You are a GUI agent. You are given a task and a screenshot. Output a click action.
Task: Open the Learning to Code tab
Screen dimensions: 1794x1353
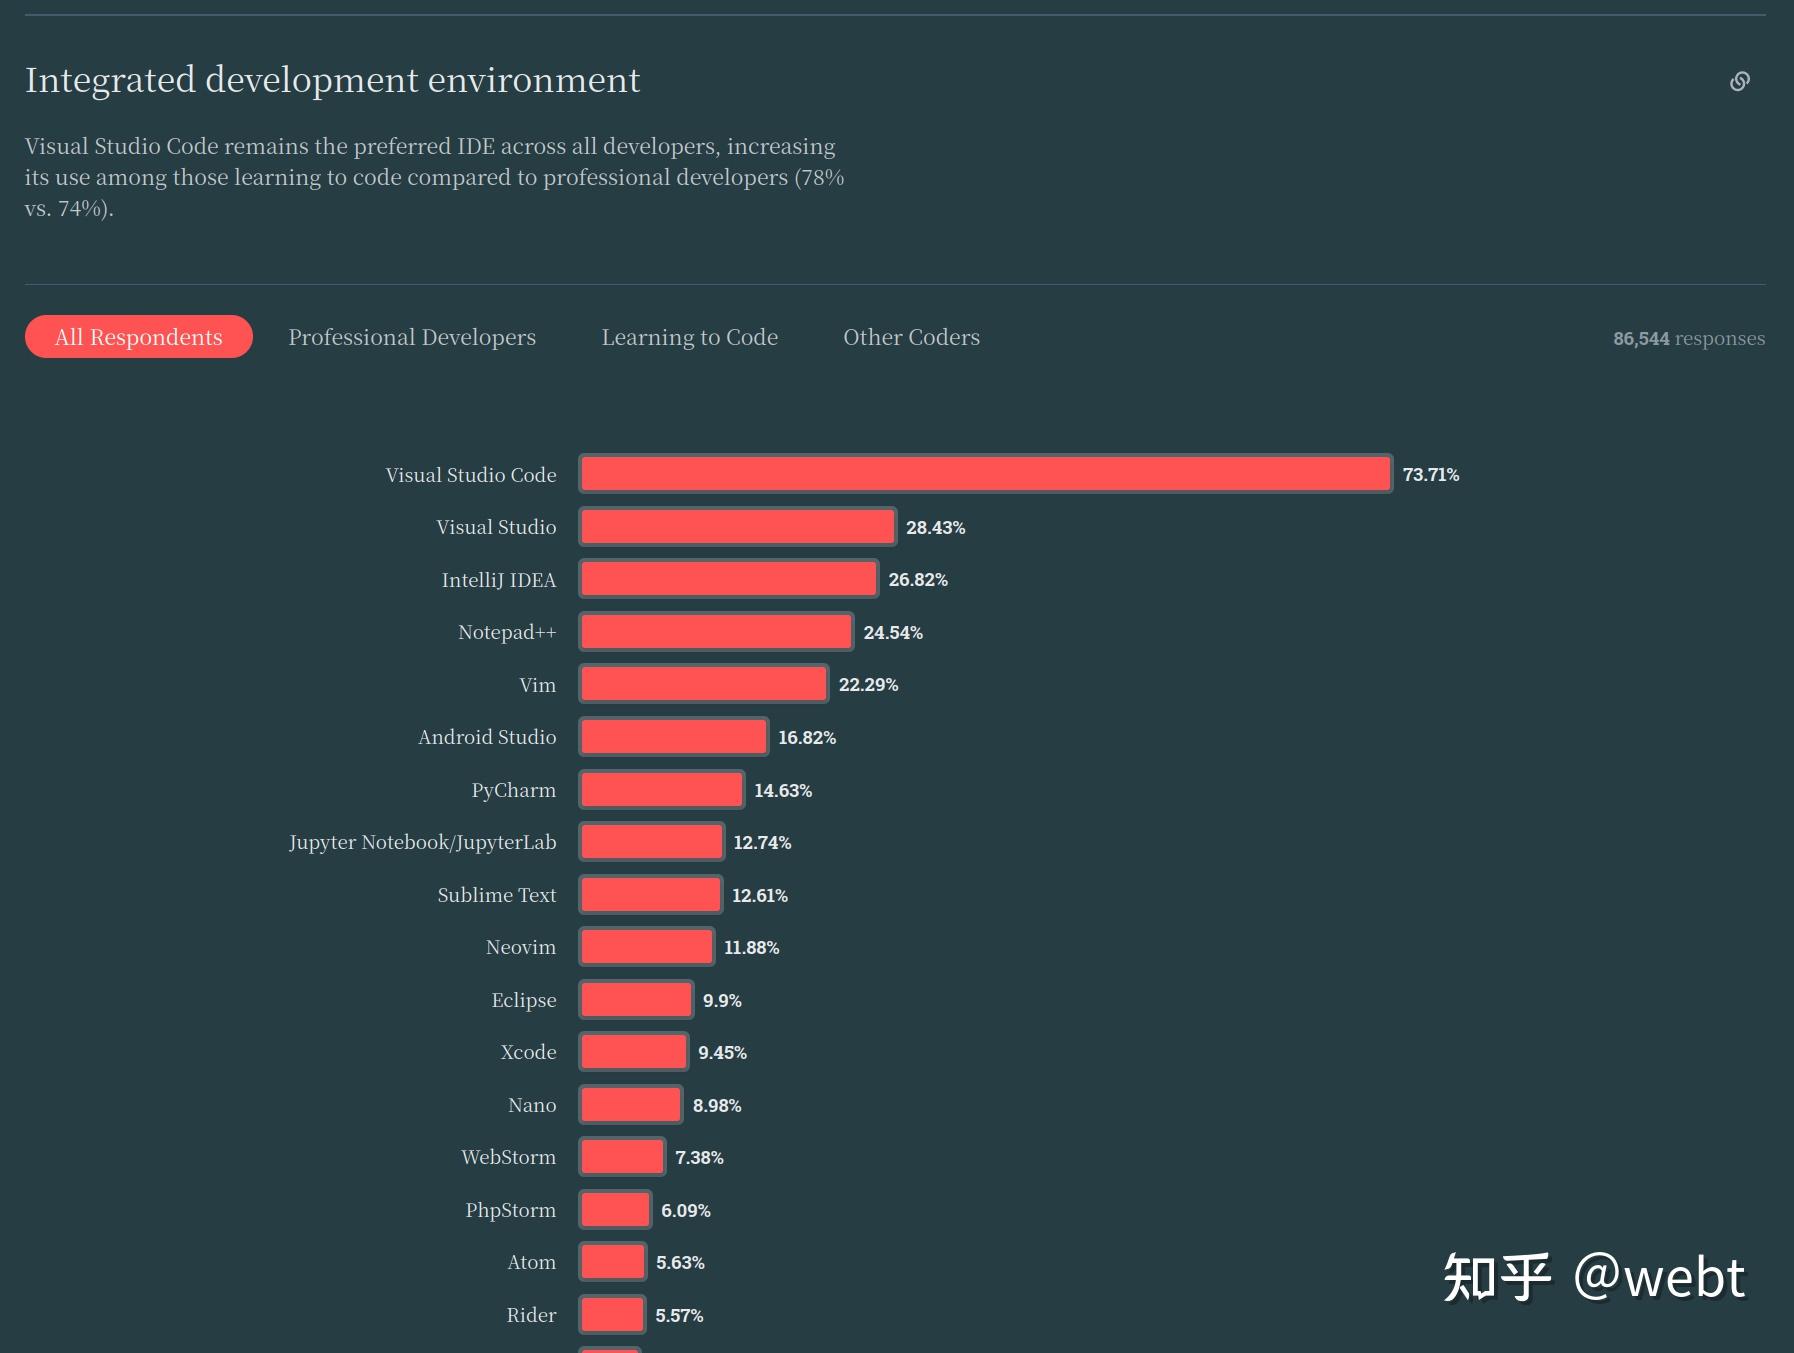[690, 337]
